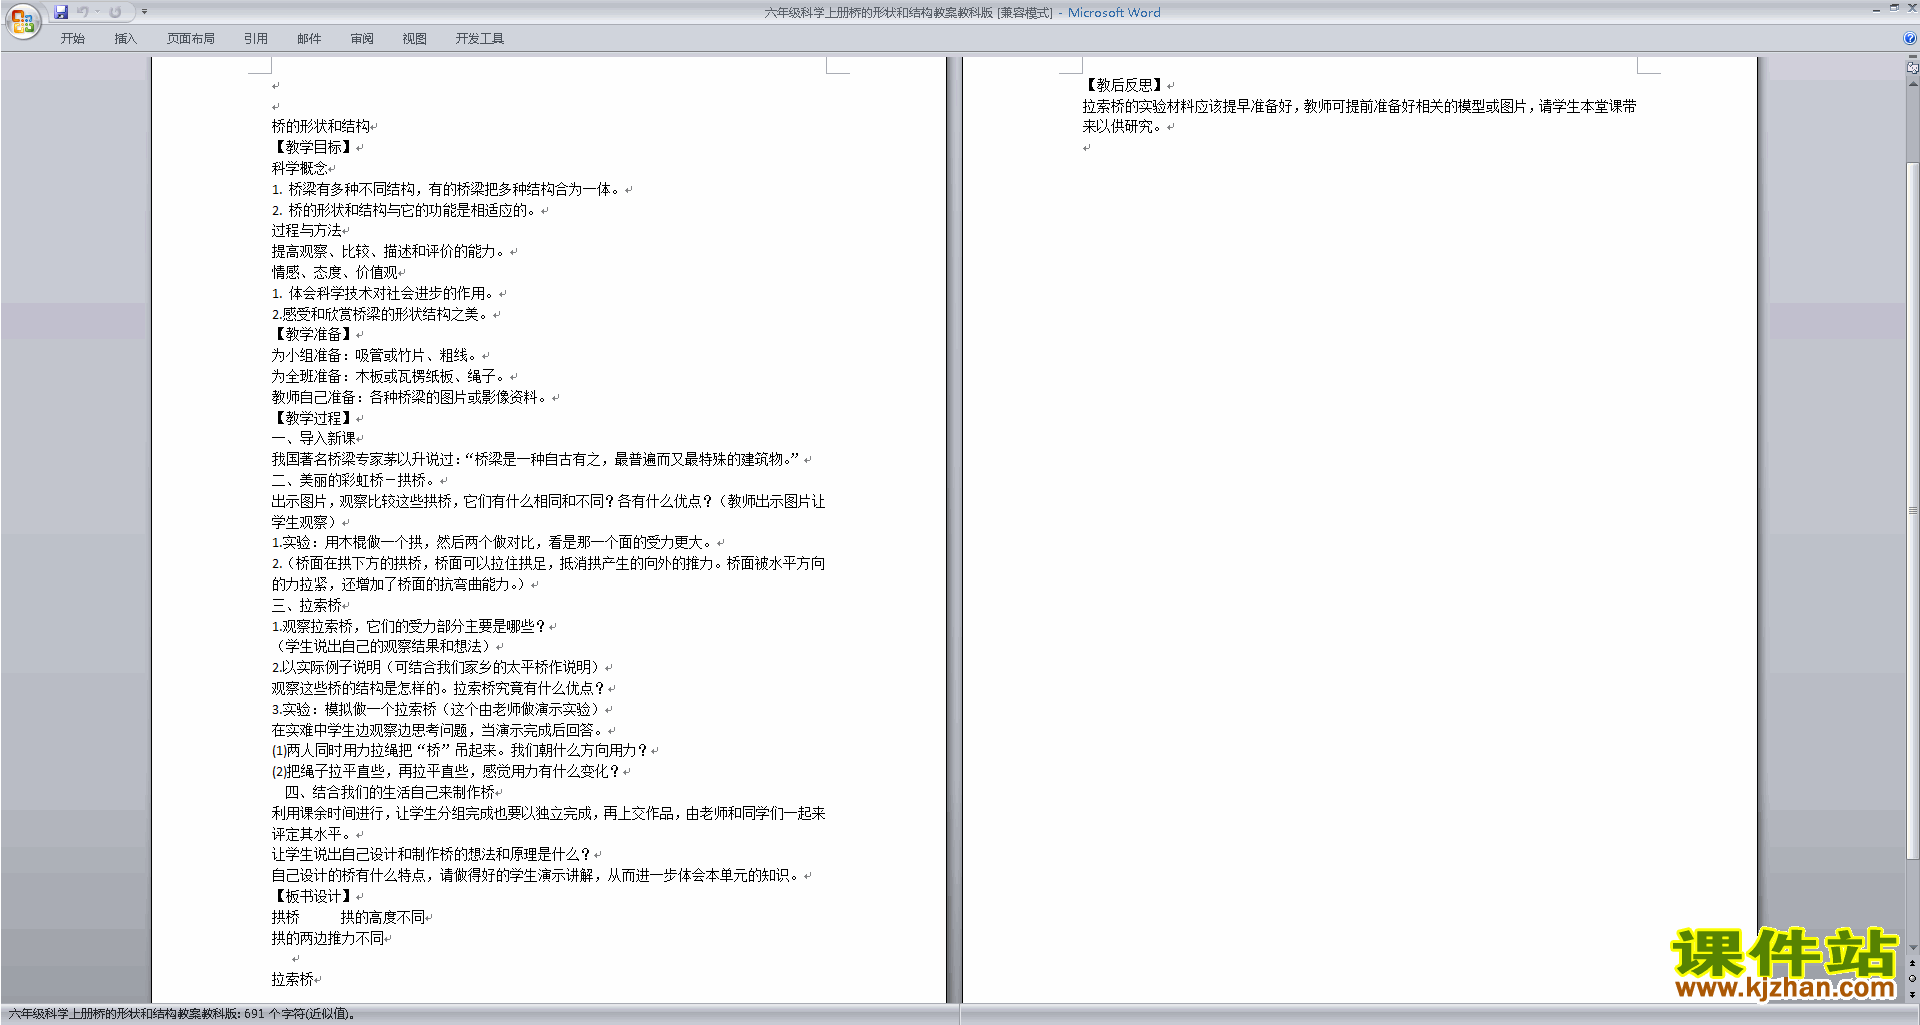Click the line 为小组准备：吸管或竹片、粗线
This screenshot has width=1920, height=1025.
coord(376,355)
